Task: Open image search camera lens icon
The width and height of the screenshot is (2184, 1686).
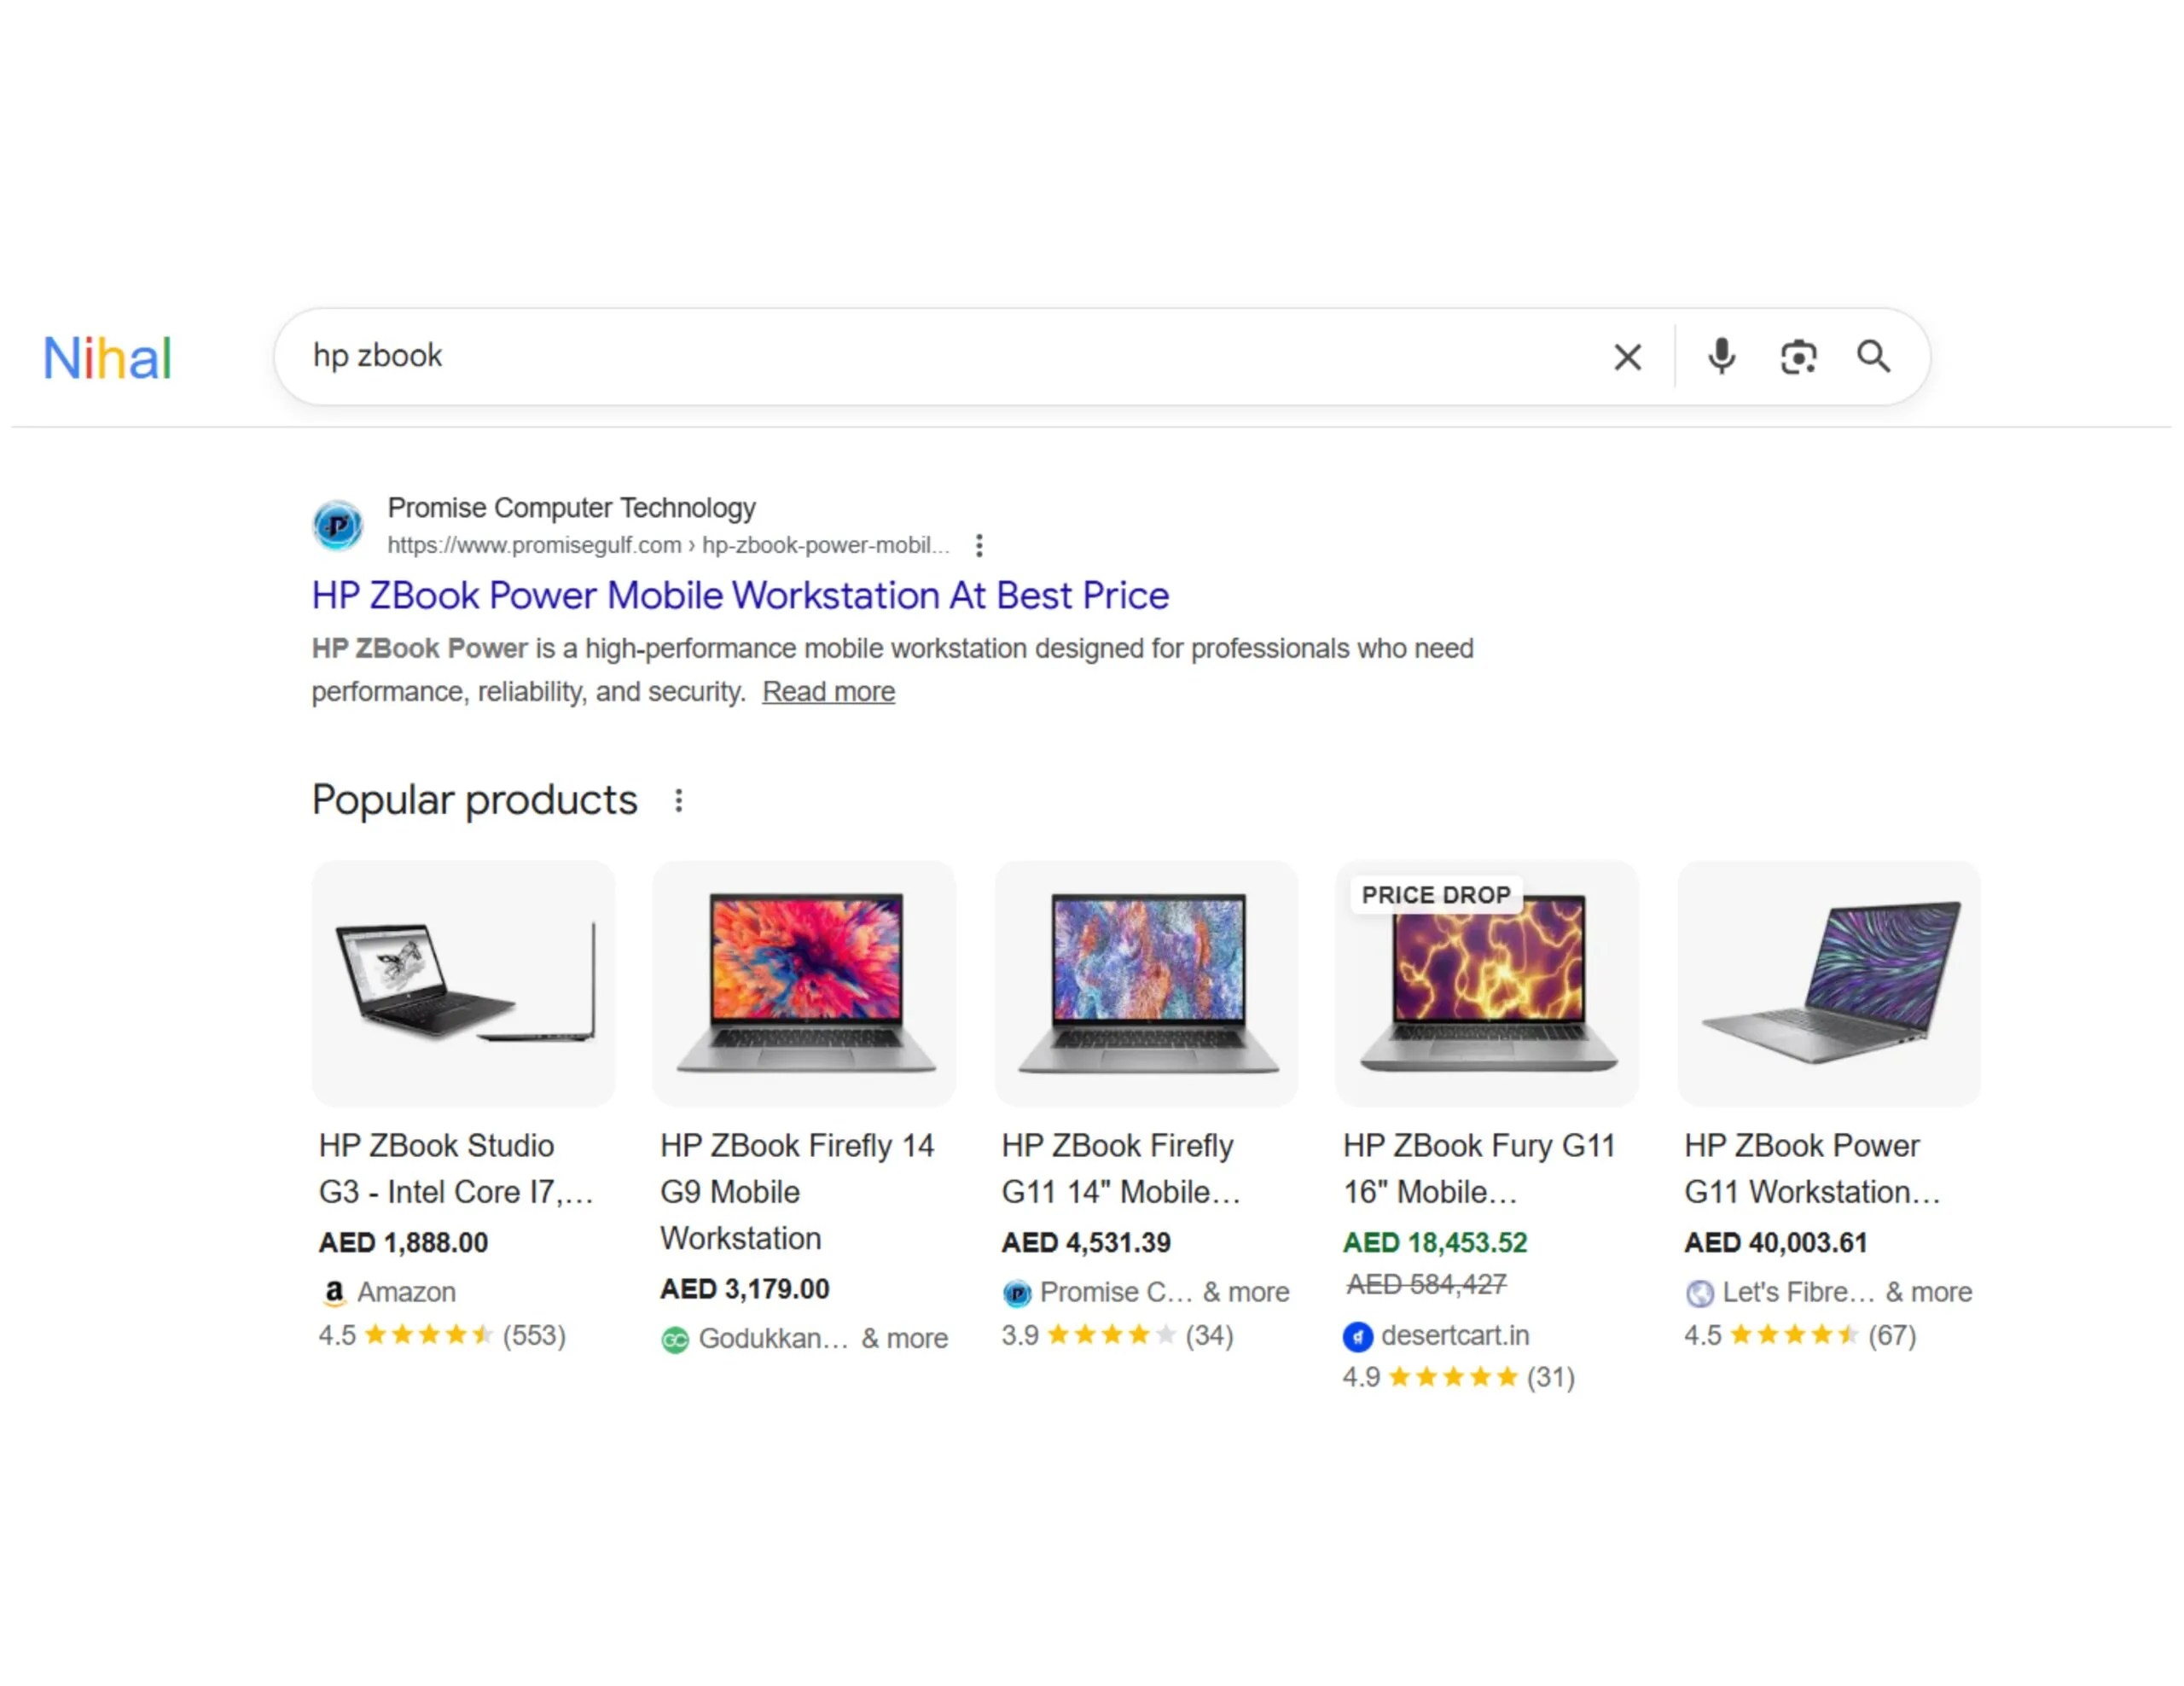Action: (1798, 357)
